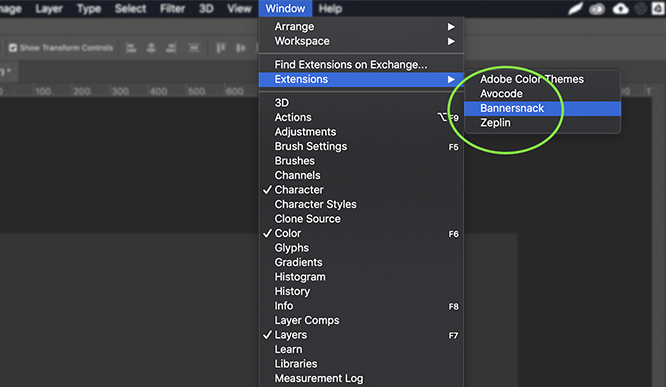The width and height of the screenshot is (666, 387).
Task: Expand the Workspace submenu
Action: (x=361, y=41)
